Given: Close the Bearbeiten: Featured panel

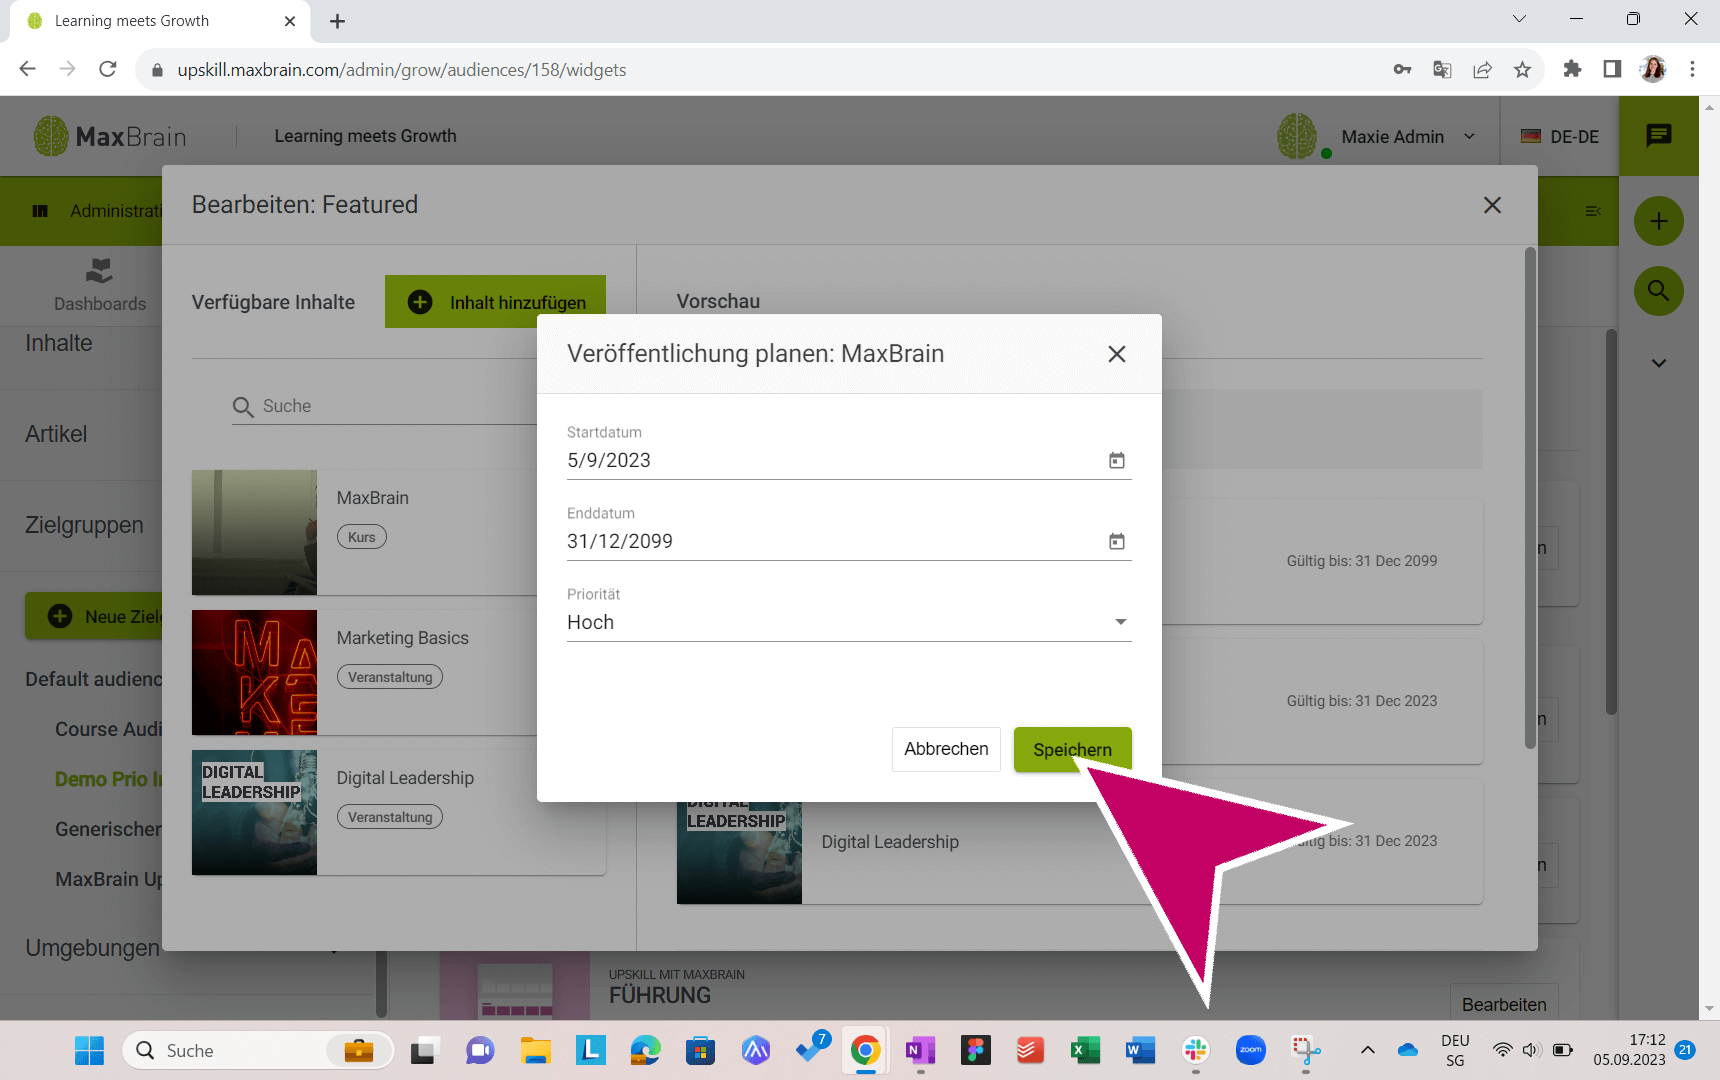Looking at the screenshot, I should [1492, 205].
